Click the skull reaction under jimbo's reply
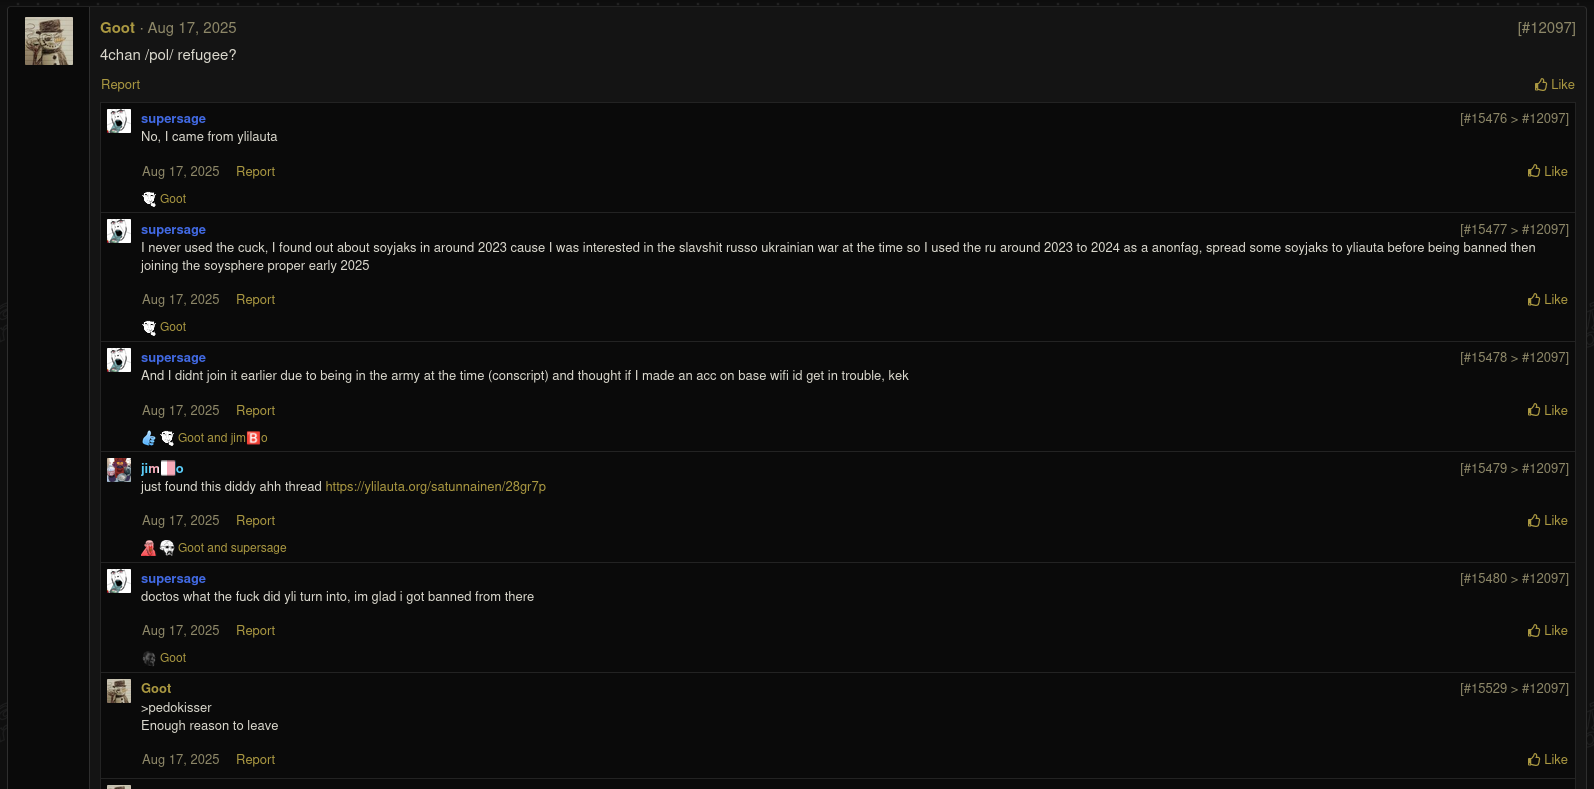Viewport: 1594px width, 789px height. point(167,548)
